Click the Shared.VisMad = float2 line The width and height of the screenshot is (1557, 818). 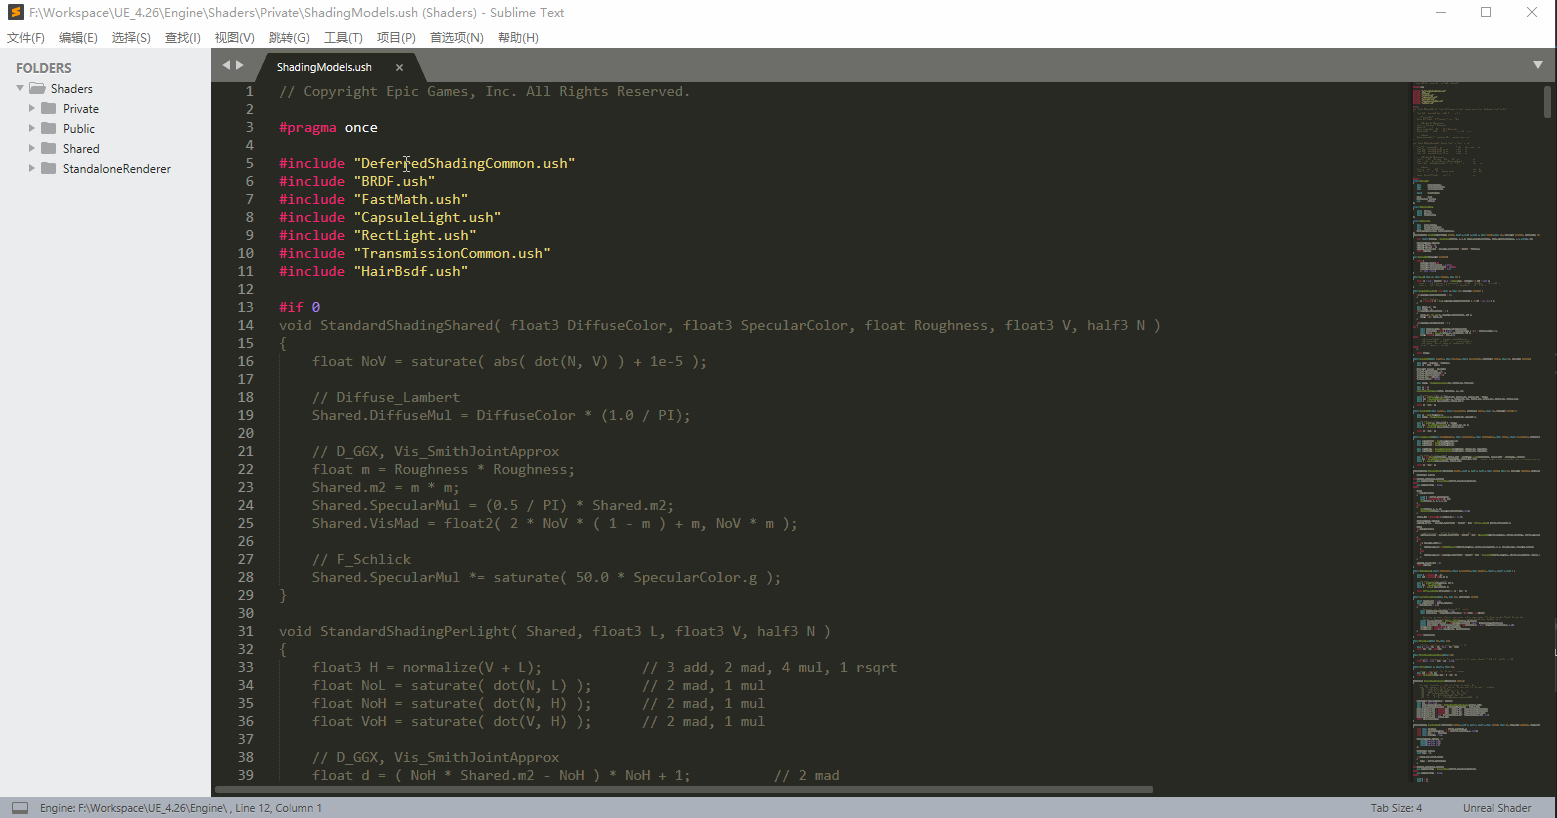[555, 523]
